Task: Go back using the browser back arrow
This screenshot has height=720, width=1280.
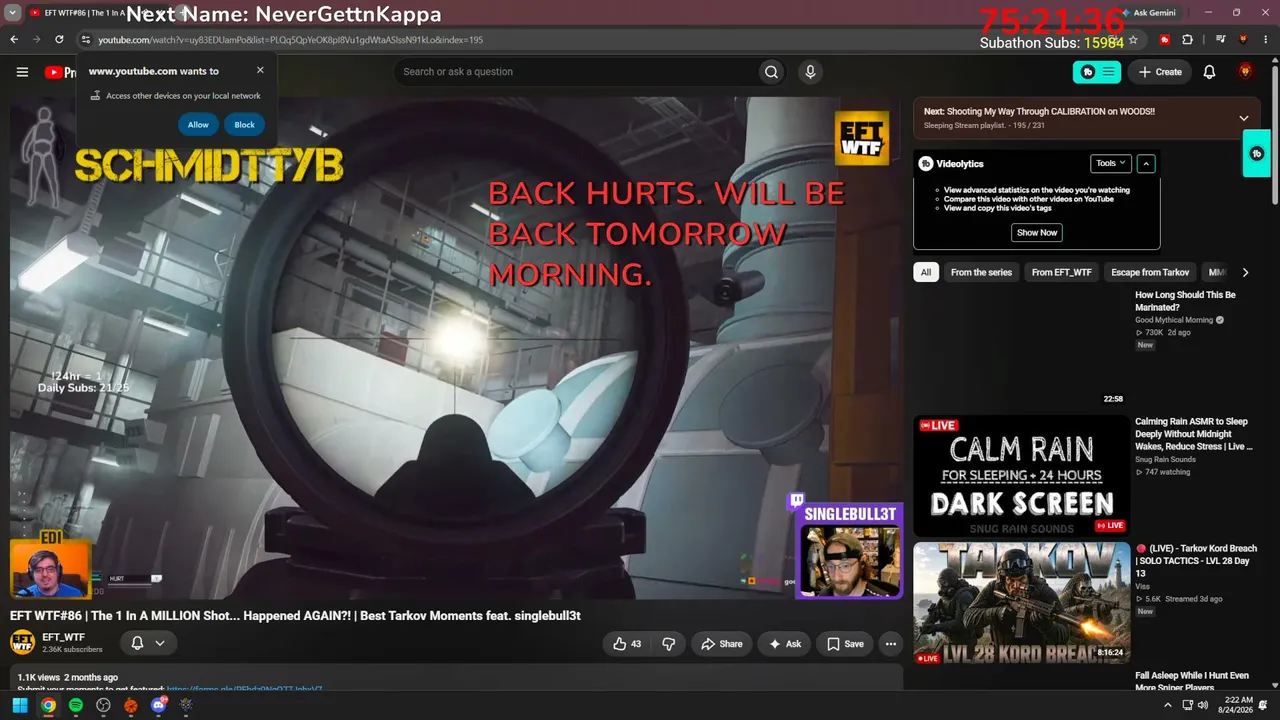Action: [x=14, y=40]
